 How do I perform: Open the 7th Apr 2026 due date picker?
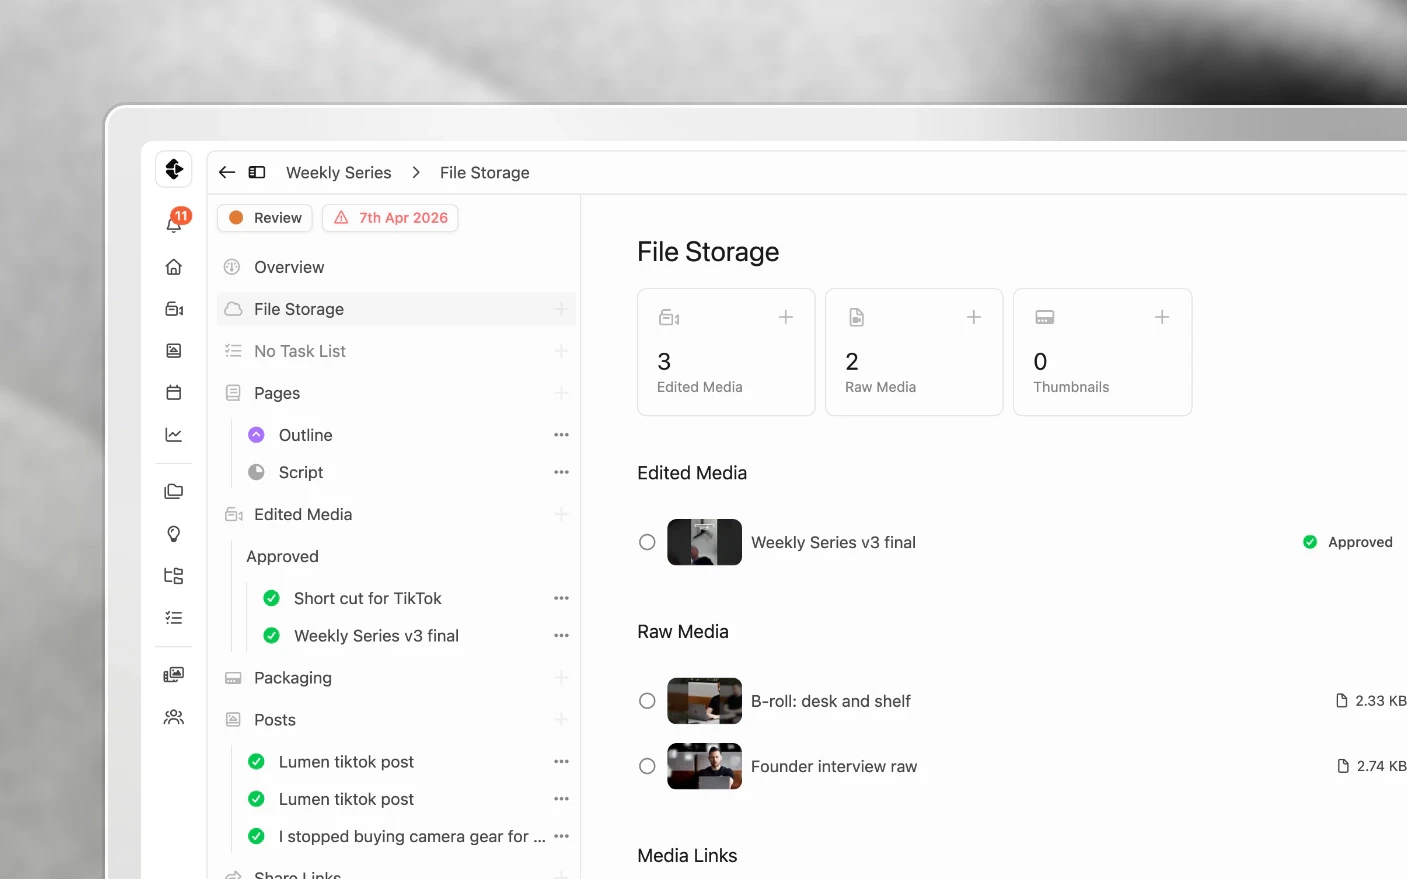pyautogui.click(x=390, y=218)
